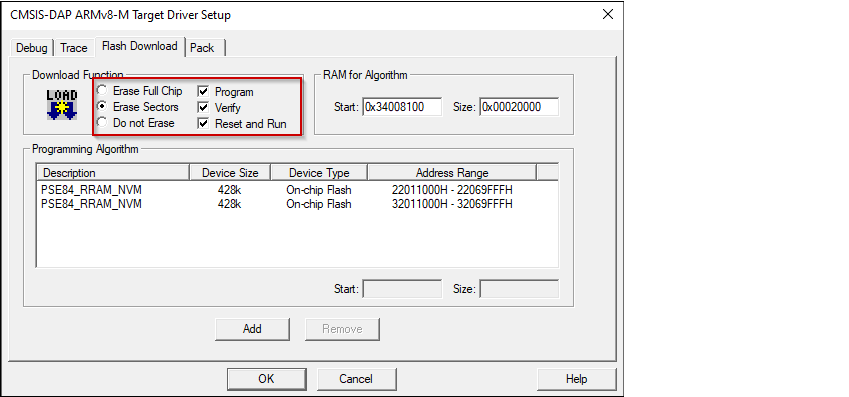This screenshot has width=849, height=397.
Task: Click the Cancel button
Action: click(x=356, y=379)
